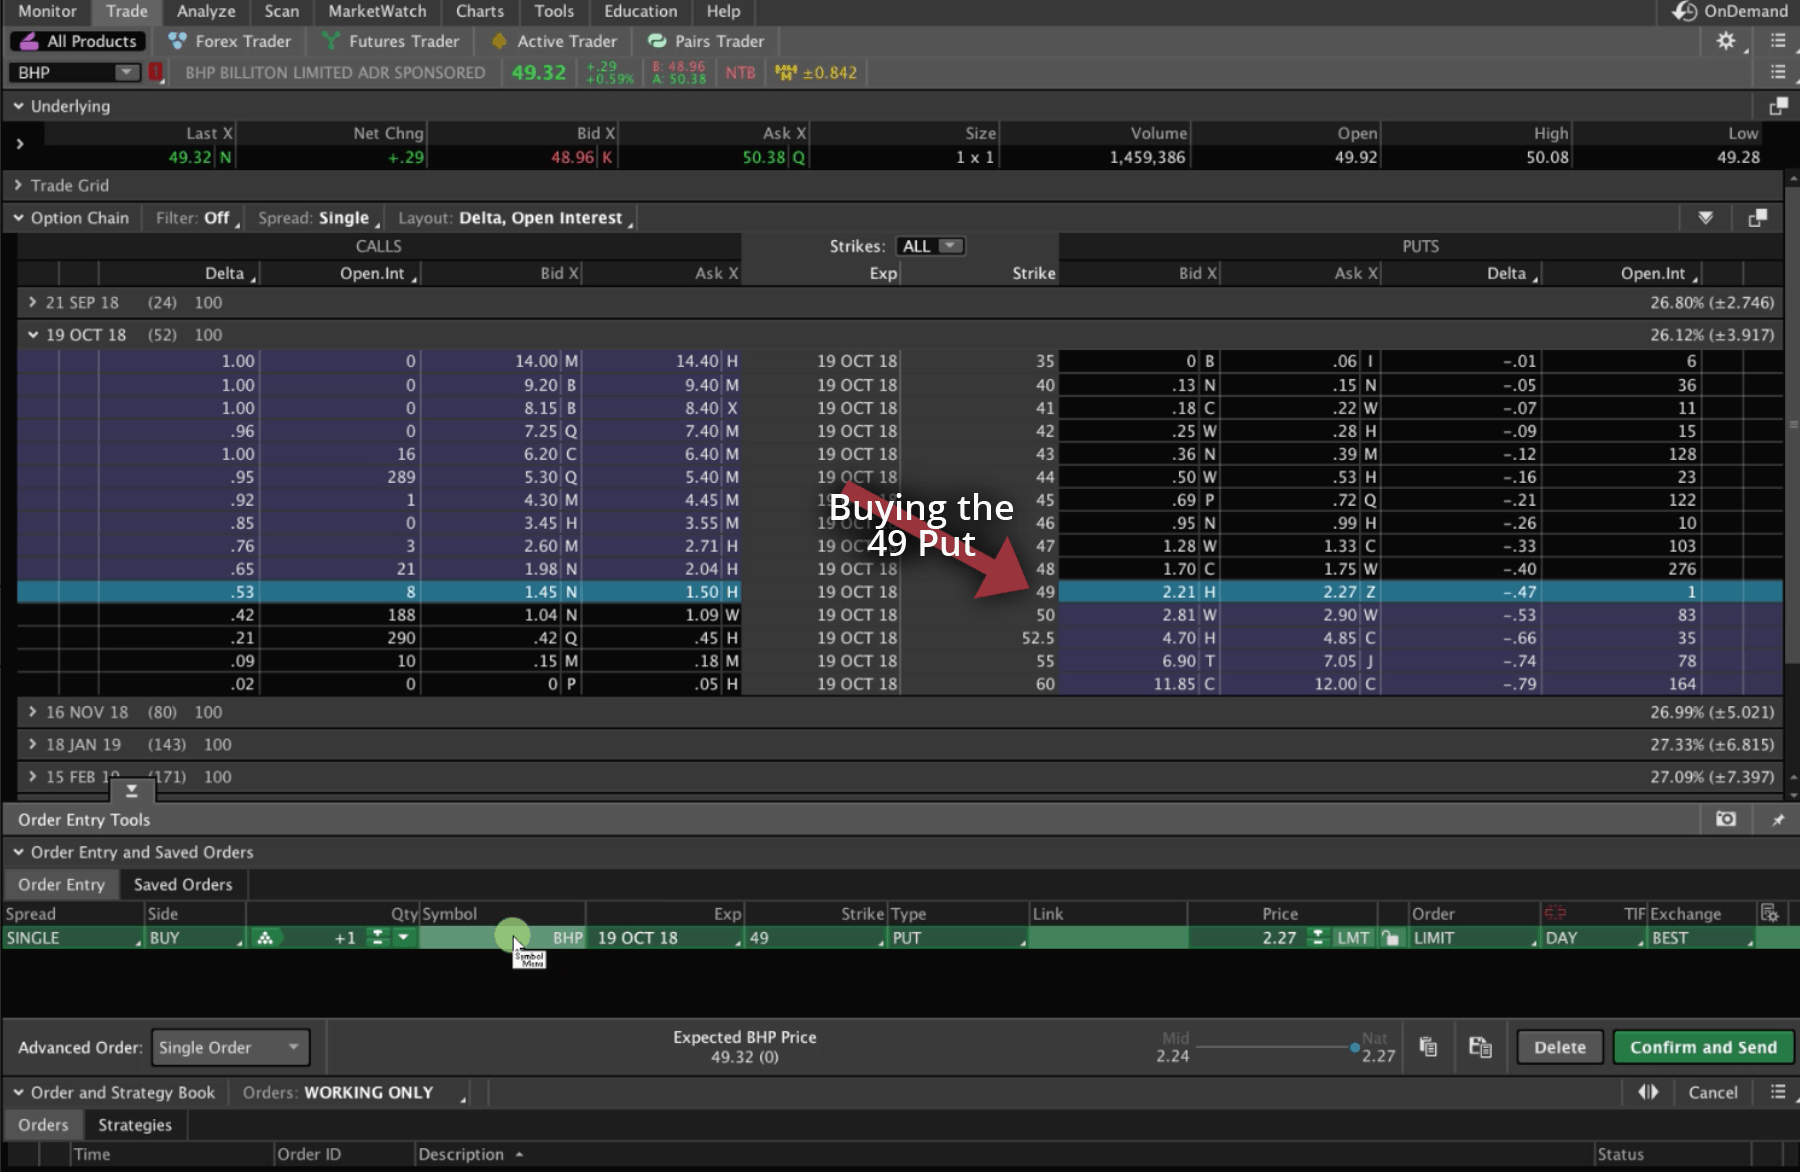Open the Saved Orders tab

183,884
